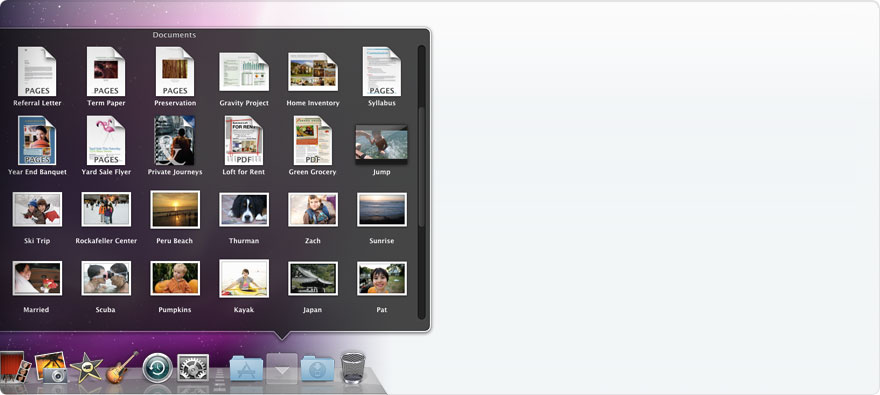Viewport: 880px width, 395px height.
Task: Launch iMovie star icon in Dock
Action: (x=86, y=368)
